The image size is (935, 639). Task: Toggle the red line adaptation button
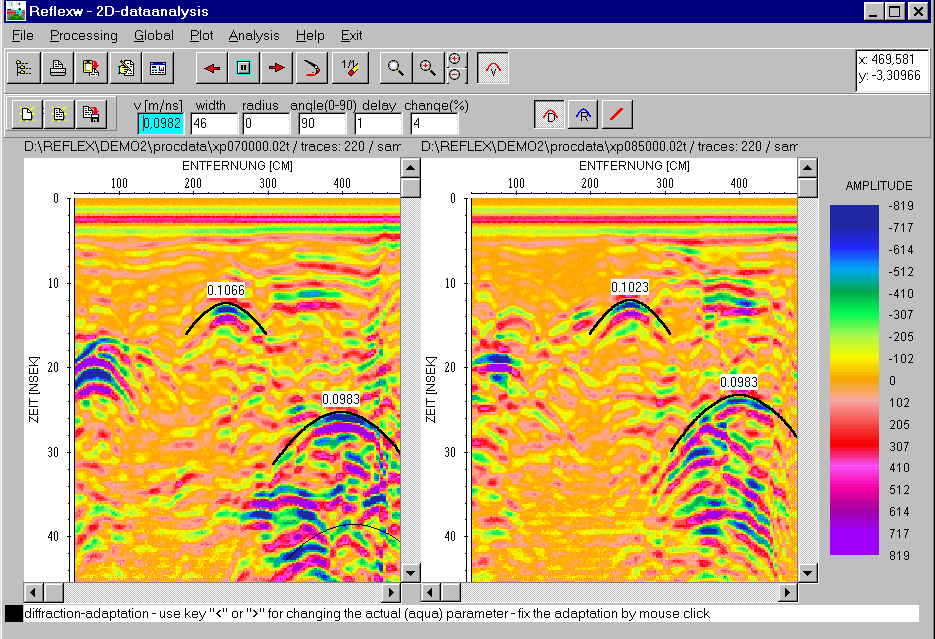pyautogui.click(x=616, y=114)
